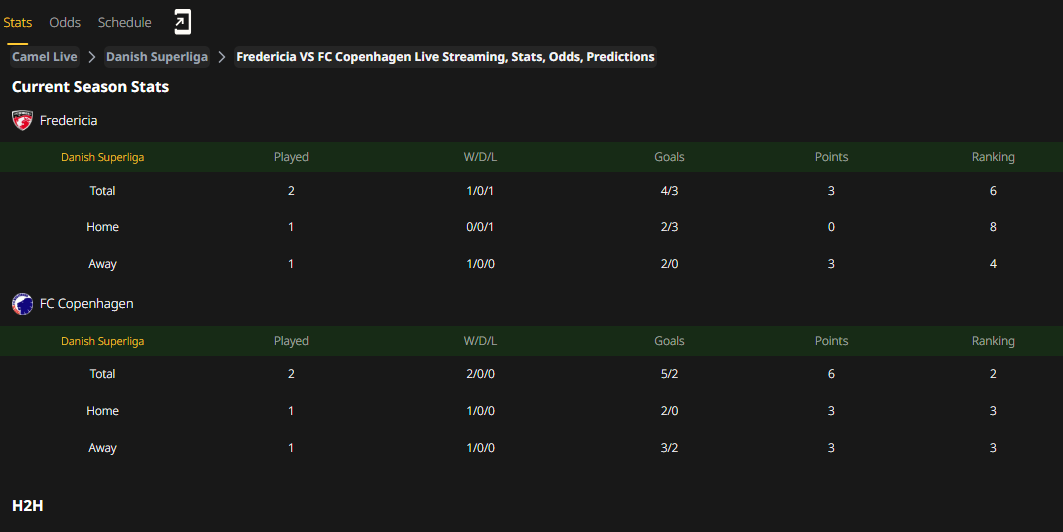Click Danish Superliga header in Fredericia table

click(x=102, y=157)
